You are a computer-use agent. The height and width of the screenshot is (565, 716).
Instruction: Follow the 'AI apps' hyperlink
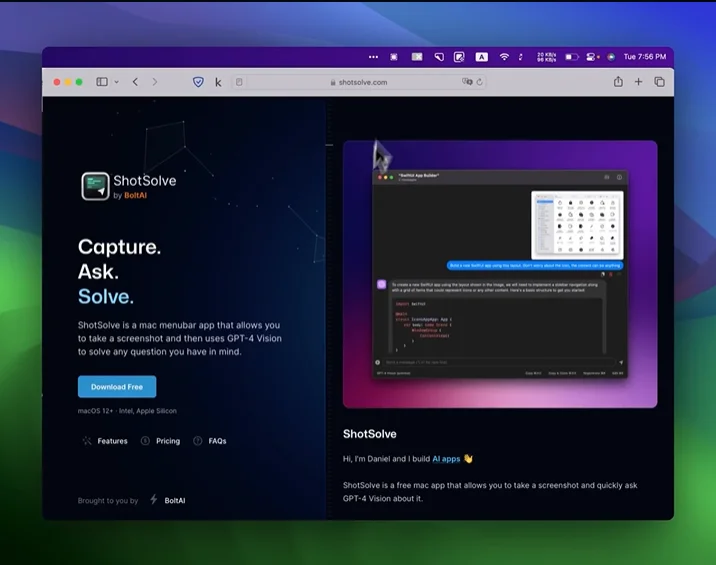tap(446, 459)
